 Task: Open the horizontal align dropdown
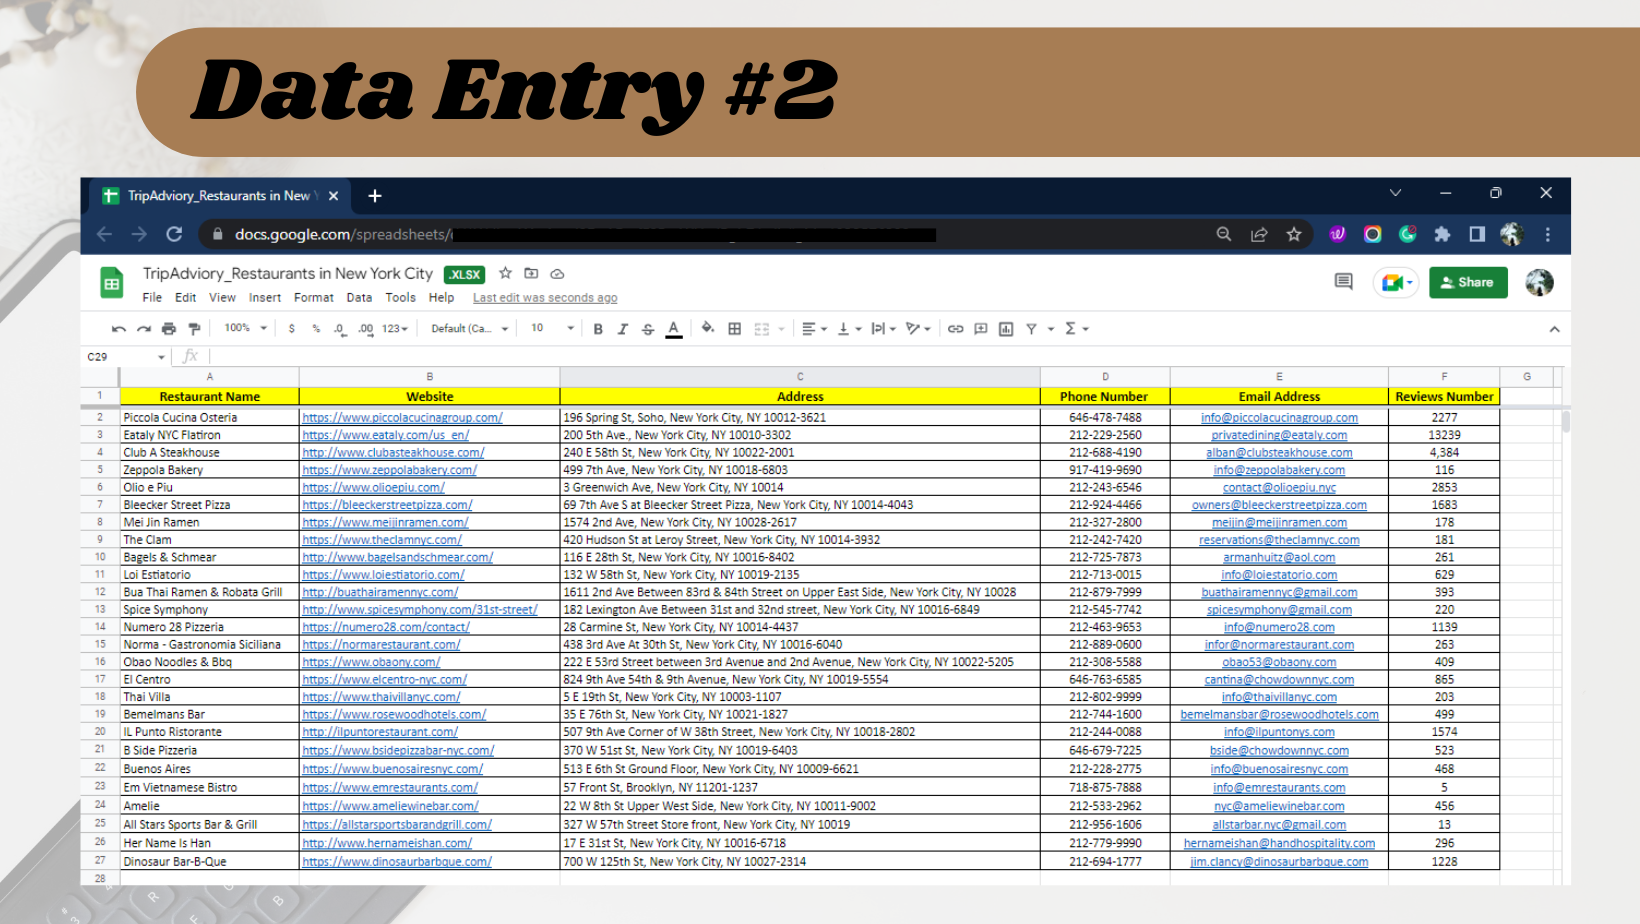click(x=814, y=328)
